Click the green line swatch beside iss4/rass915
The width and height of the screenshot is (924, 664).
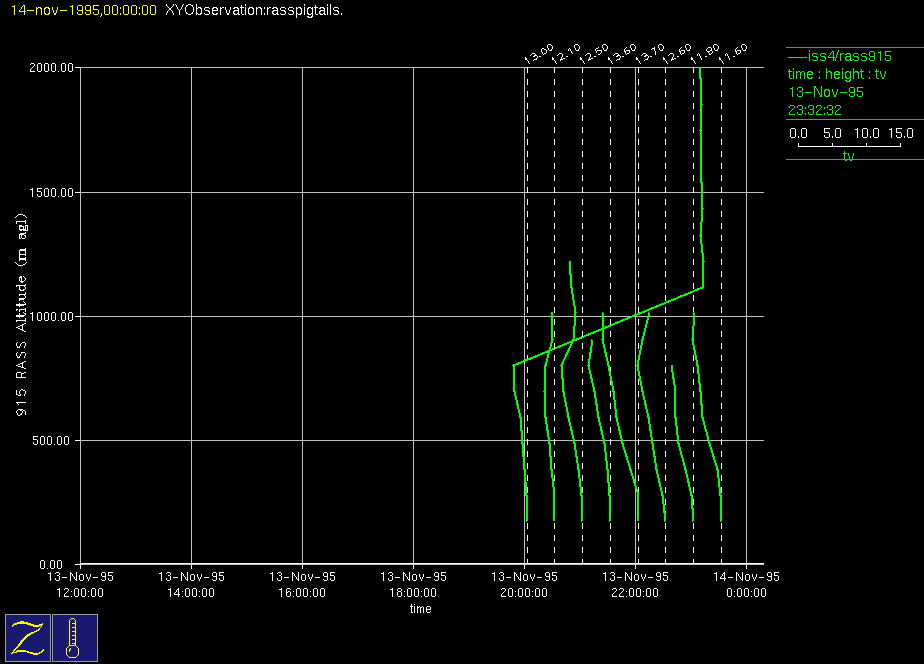point(796,57)
